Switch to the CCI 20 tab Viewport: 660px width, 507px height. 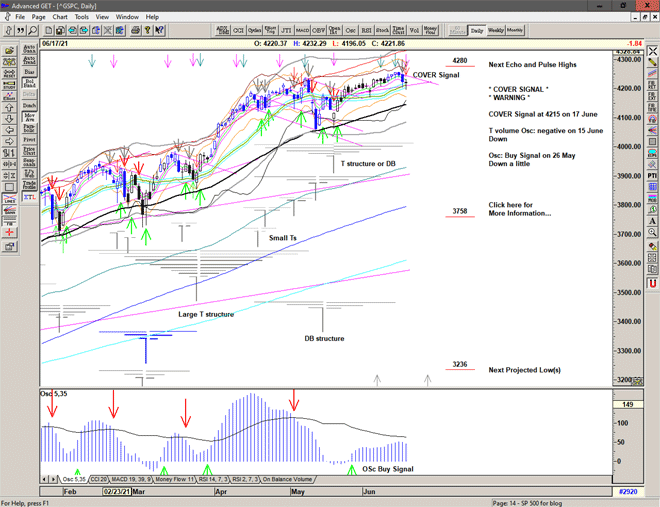click(x=99, y=480)
